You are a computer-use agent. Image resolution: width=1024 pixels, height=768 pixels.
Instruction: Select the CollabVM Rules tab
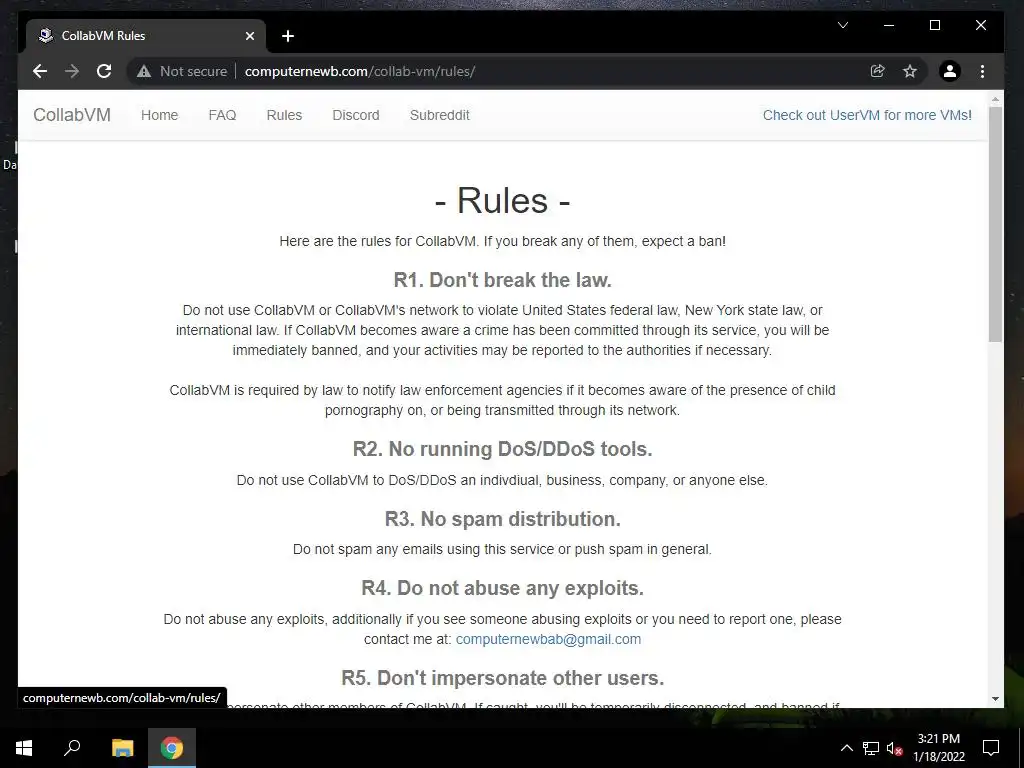(x=146, y=36)
